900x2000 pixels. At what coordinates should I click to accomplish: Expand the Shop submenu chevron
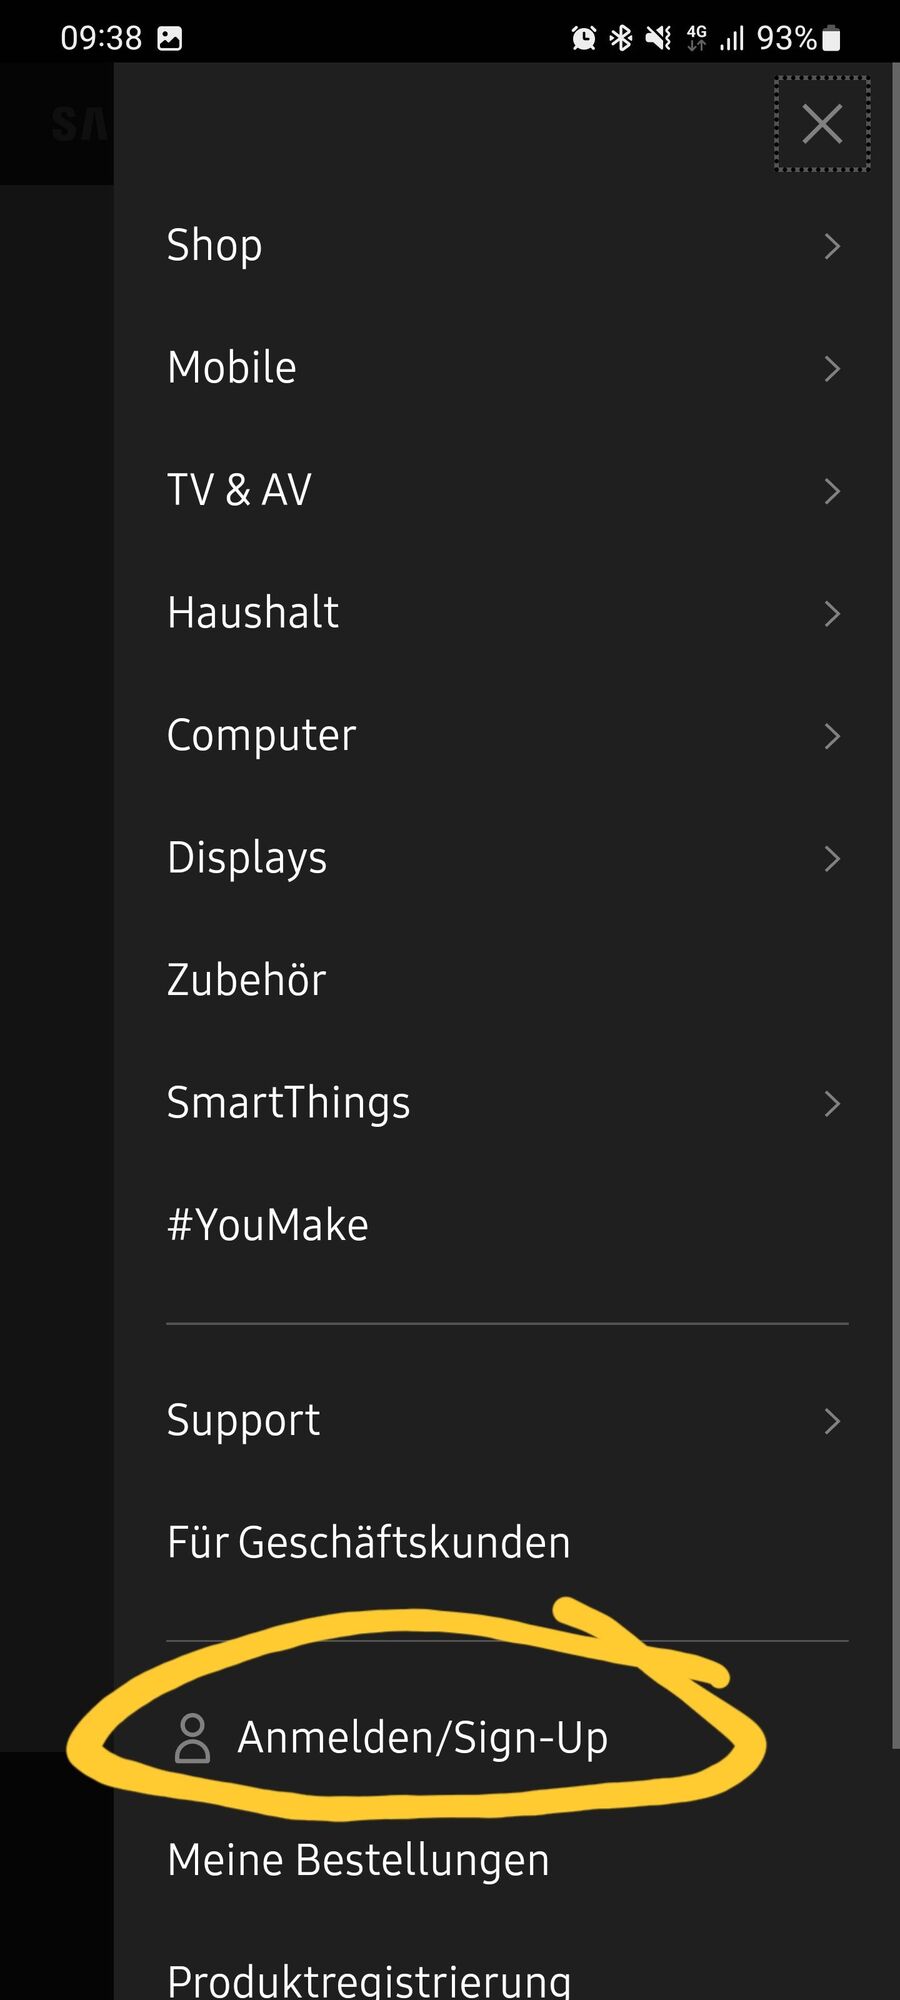(832, 246)
